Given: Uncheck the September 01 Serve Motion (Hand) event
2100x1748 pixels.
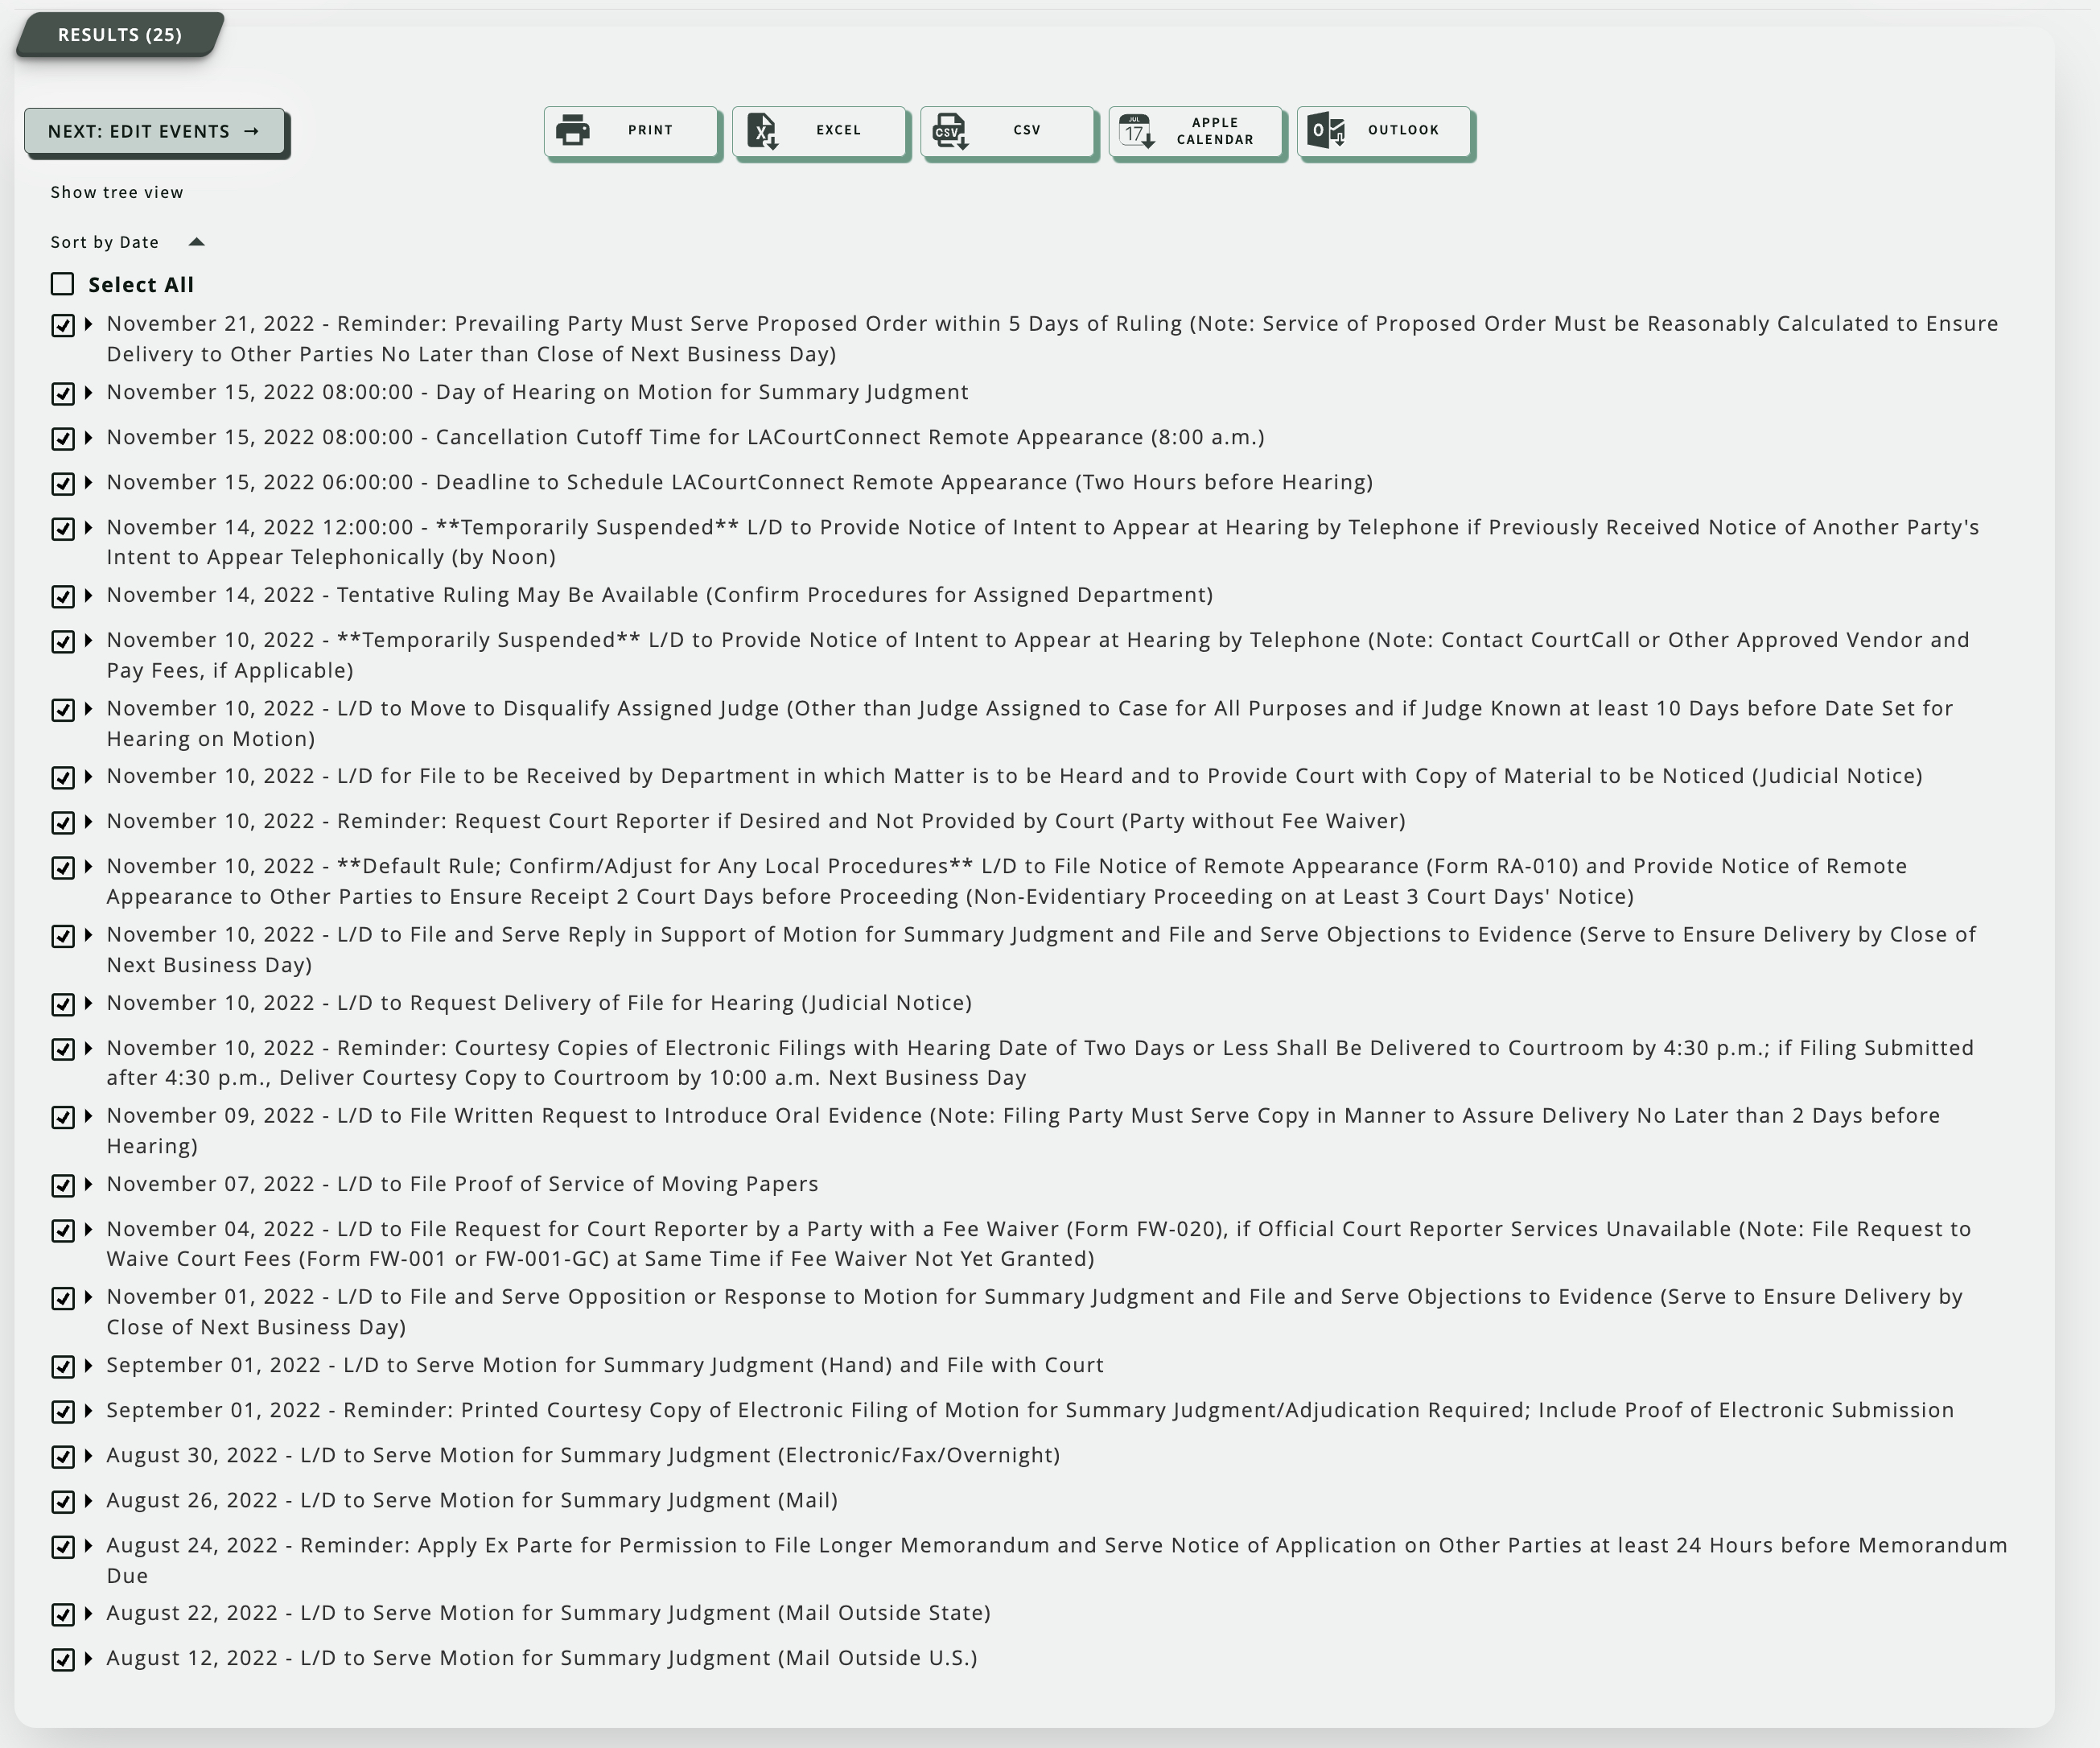Looking at the screenshot, I should click(x=63, y=1367).
